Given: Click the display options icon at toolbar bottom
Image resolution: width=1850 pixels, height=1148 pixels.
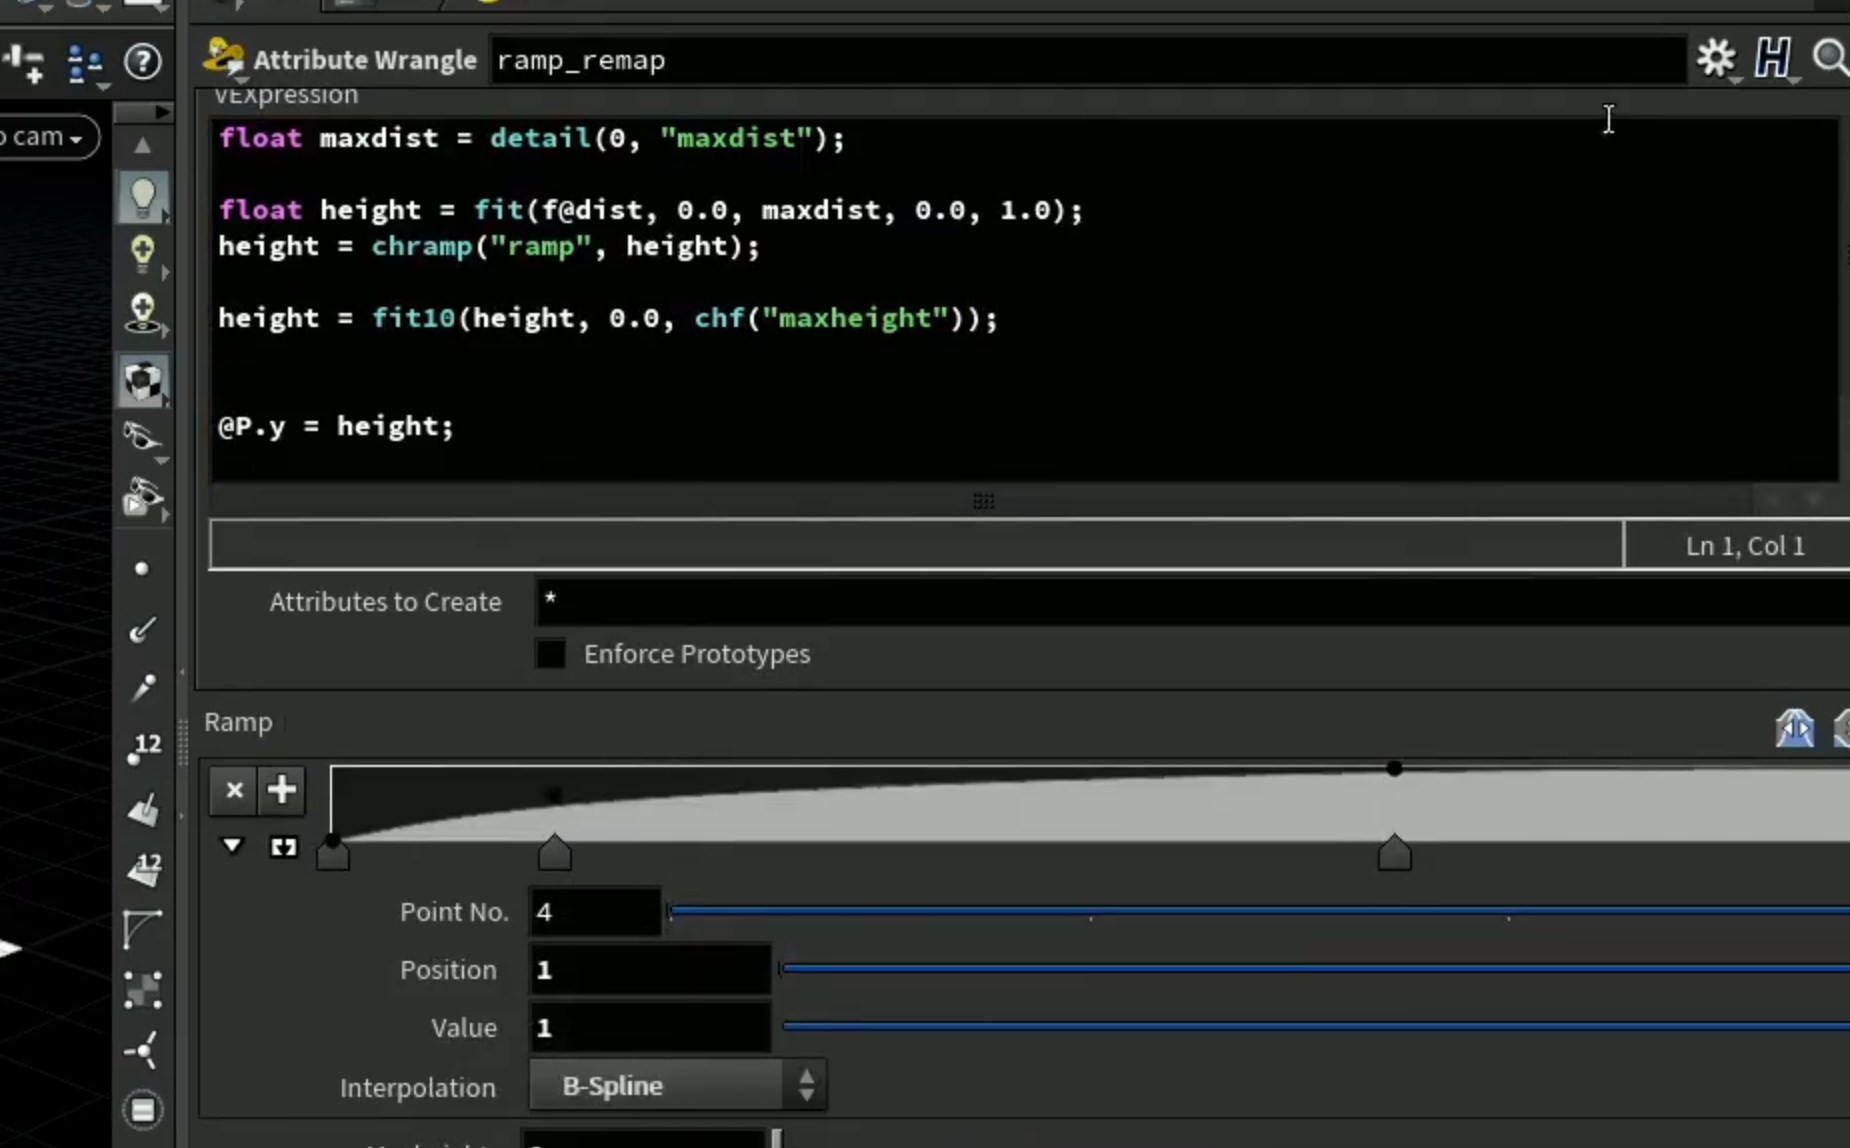Looking at the screenshot, I should 143,1110.
